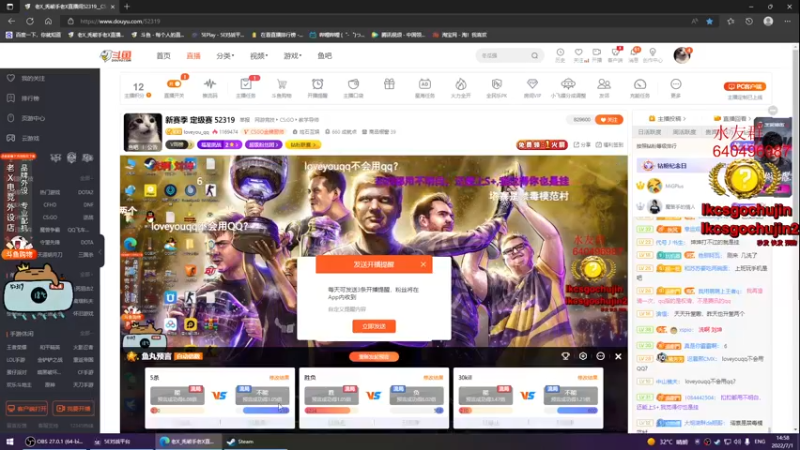The image size is (800, 450).
Task: Open OBS from the Windows taskbar
Action: 54,441
